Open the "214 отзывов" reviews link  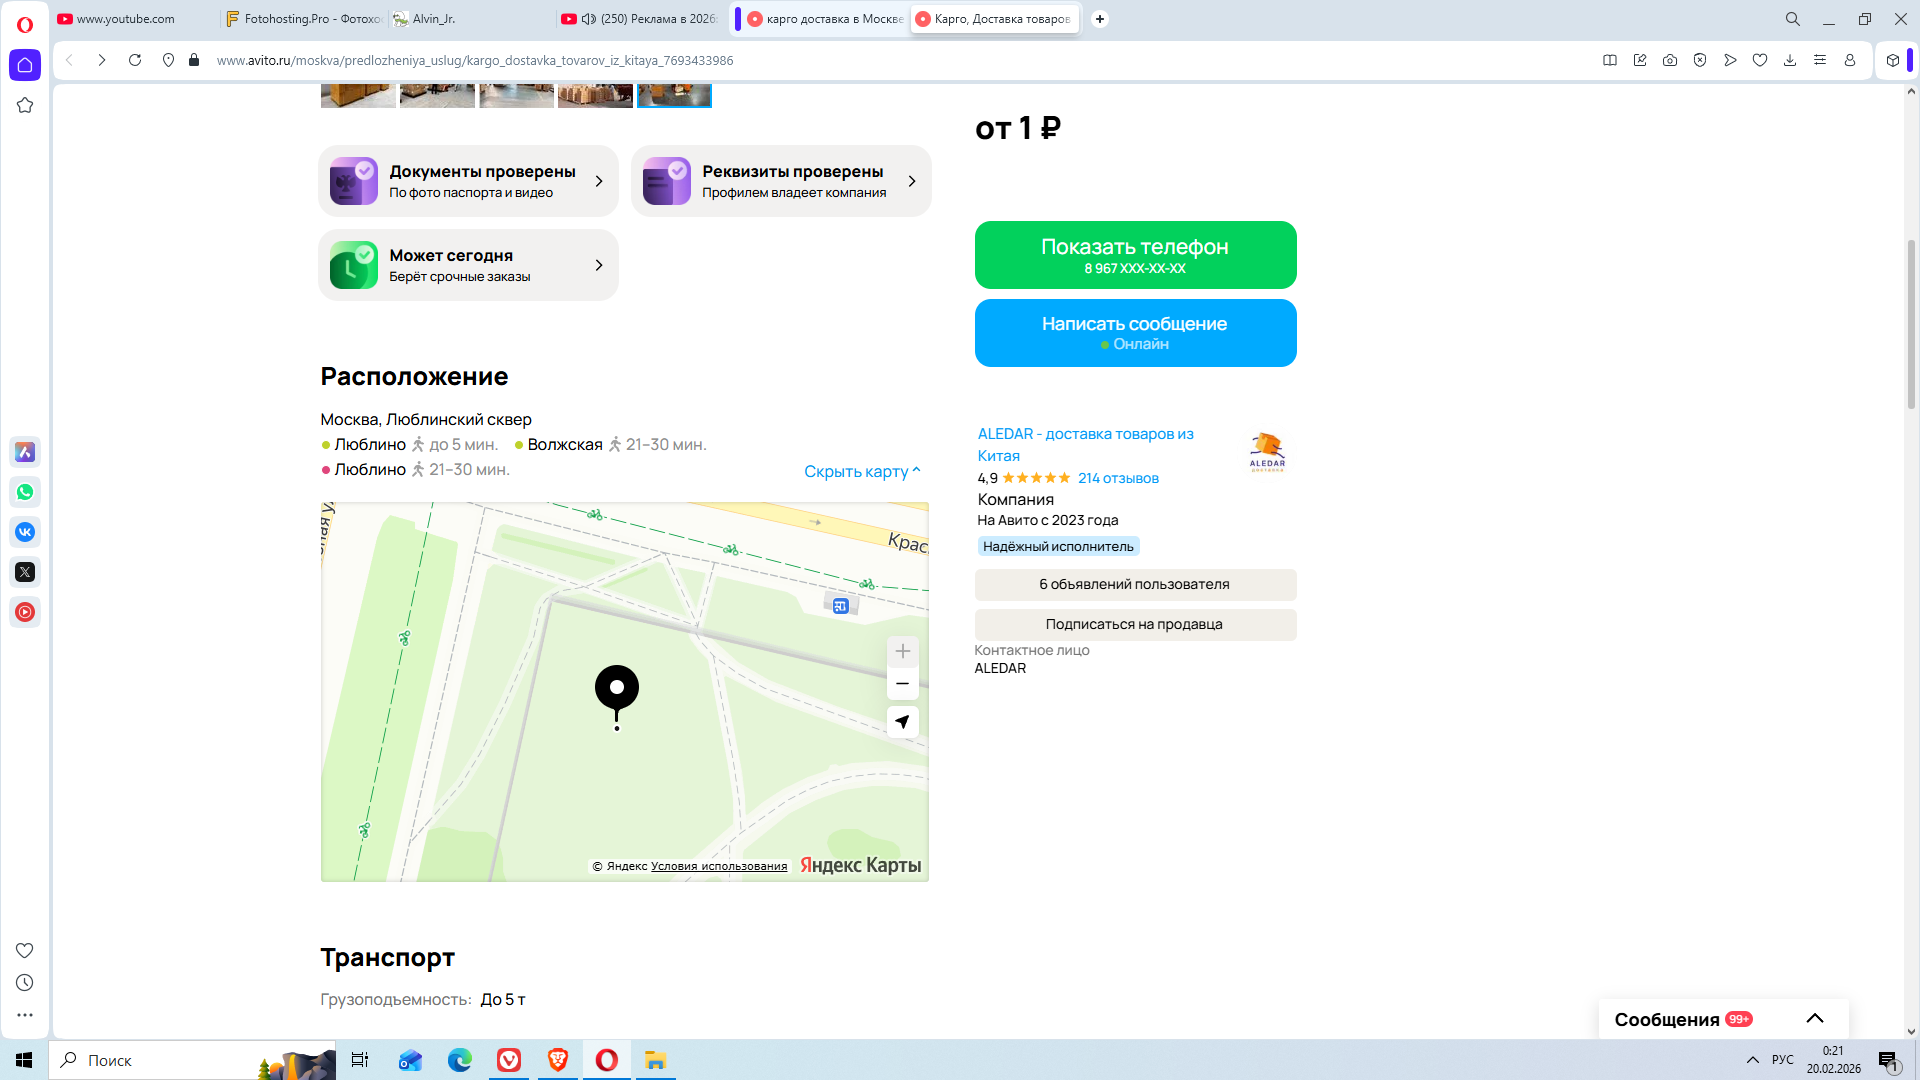point(1118,478)
